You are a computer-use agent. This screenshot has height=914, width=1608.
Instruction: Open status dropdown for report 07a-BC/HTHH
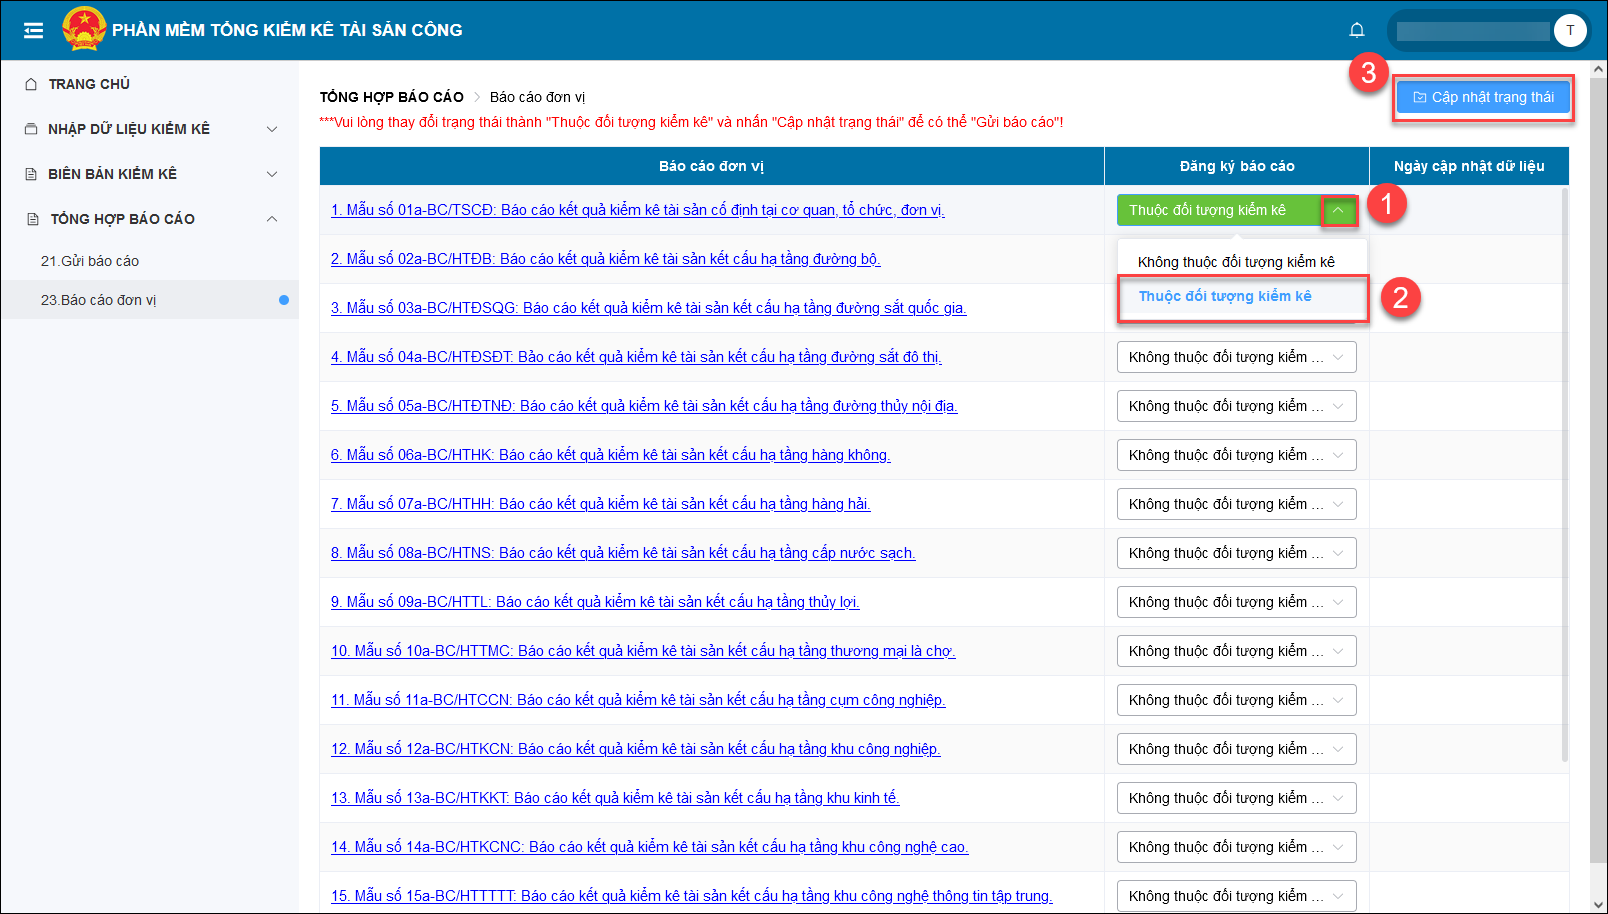(x=1236, y=504)
